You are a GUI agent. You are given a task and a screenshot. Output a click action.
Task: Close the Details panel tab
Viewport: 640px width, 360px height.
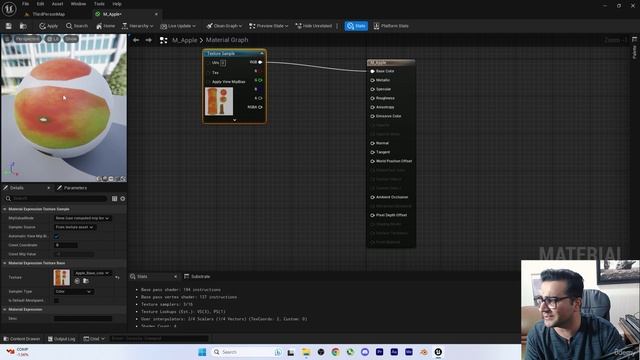[x=48, y=188]
